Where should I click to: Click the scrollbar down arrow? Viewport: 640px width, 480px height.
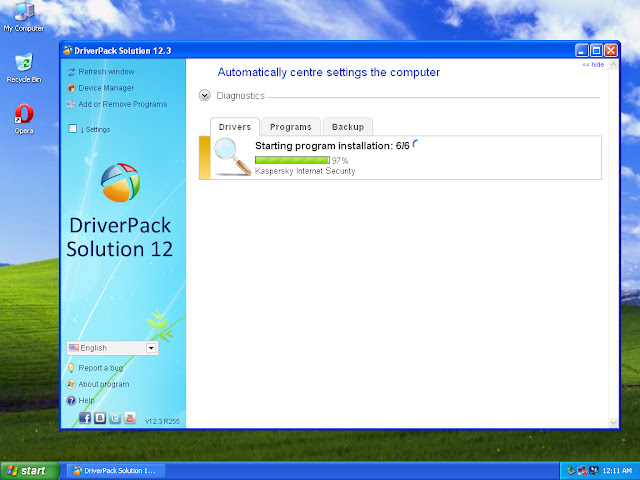(x=613, y=422)
